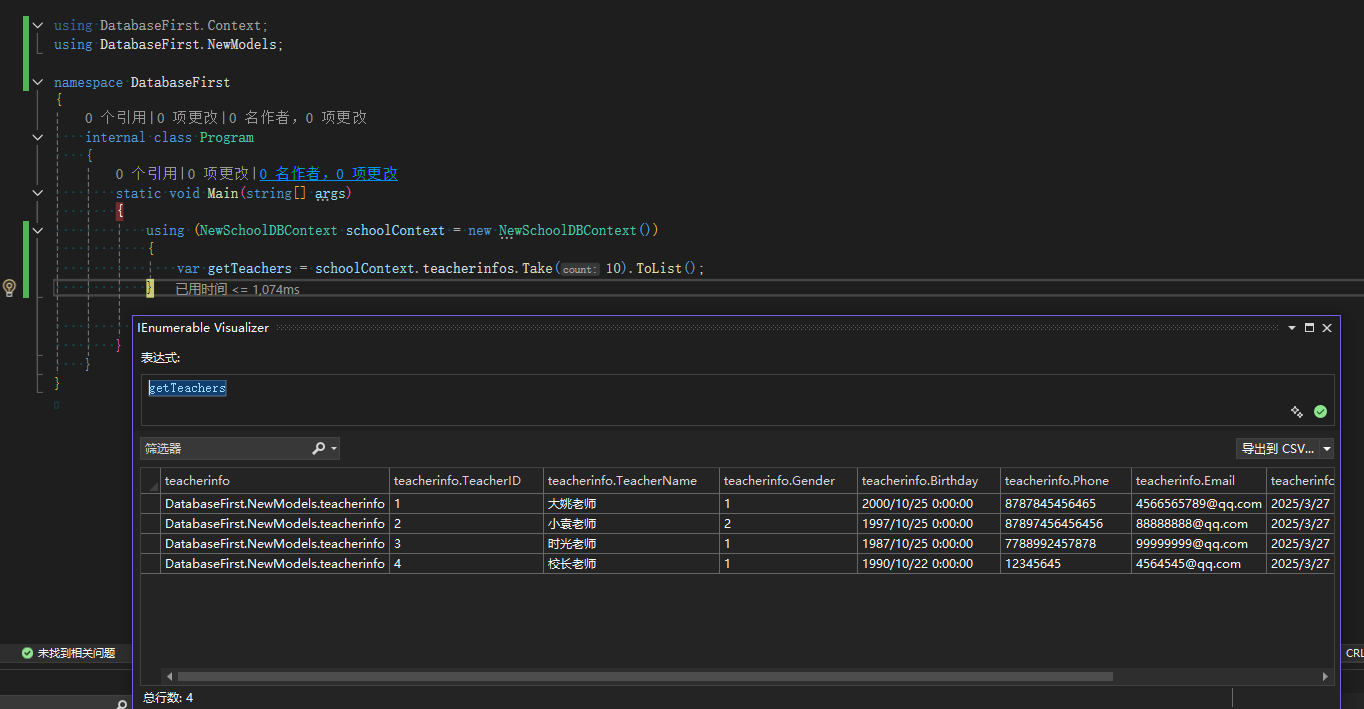Collapse the namespace DatabaseFirst code block
Screen dimensions: 1364x709
point(38,82)
